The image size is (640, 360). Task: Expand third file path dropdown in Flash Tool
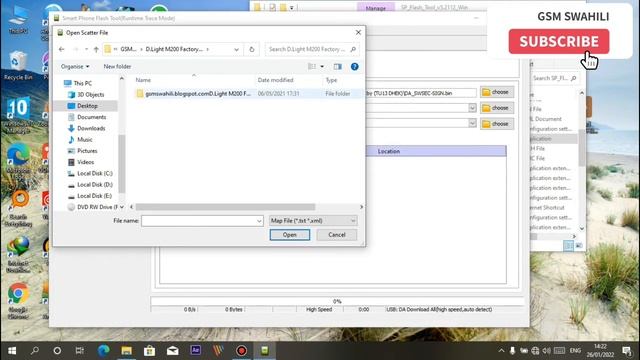472,123
